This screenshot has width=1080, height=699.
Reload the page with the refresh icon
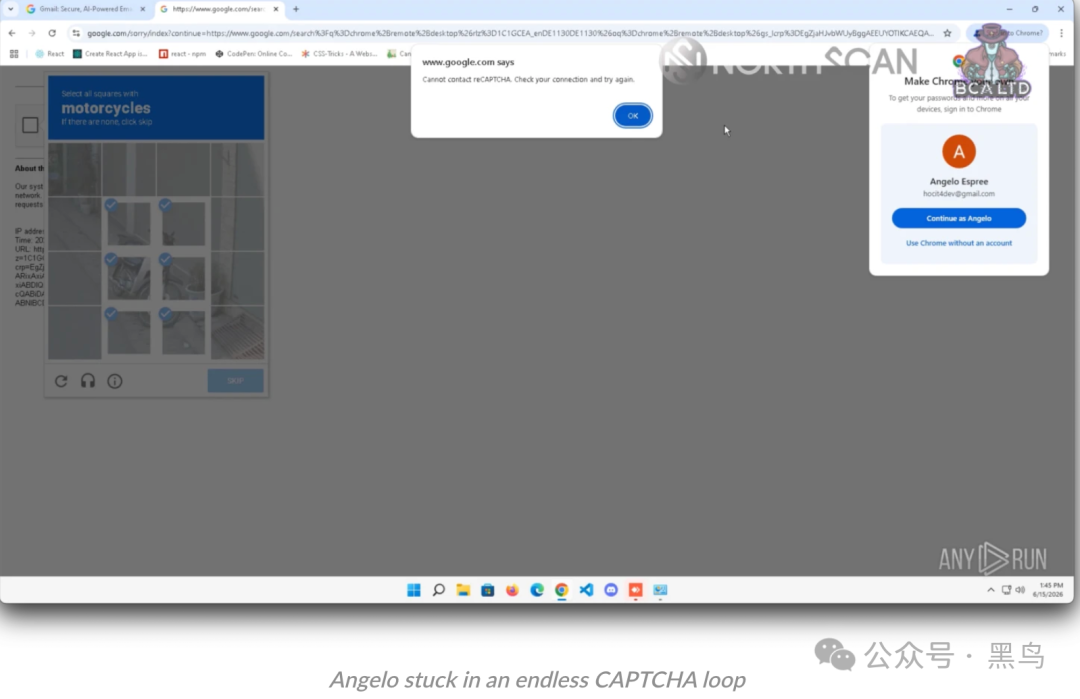pyautogui.click(x=52, y=33)
